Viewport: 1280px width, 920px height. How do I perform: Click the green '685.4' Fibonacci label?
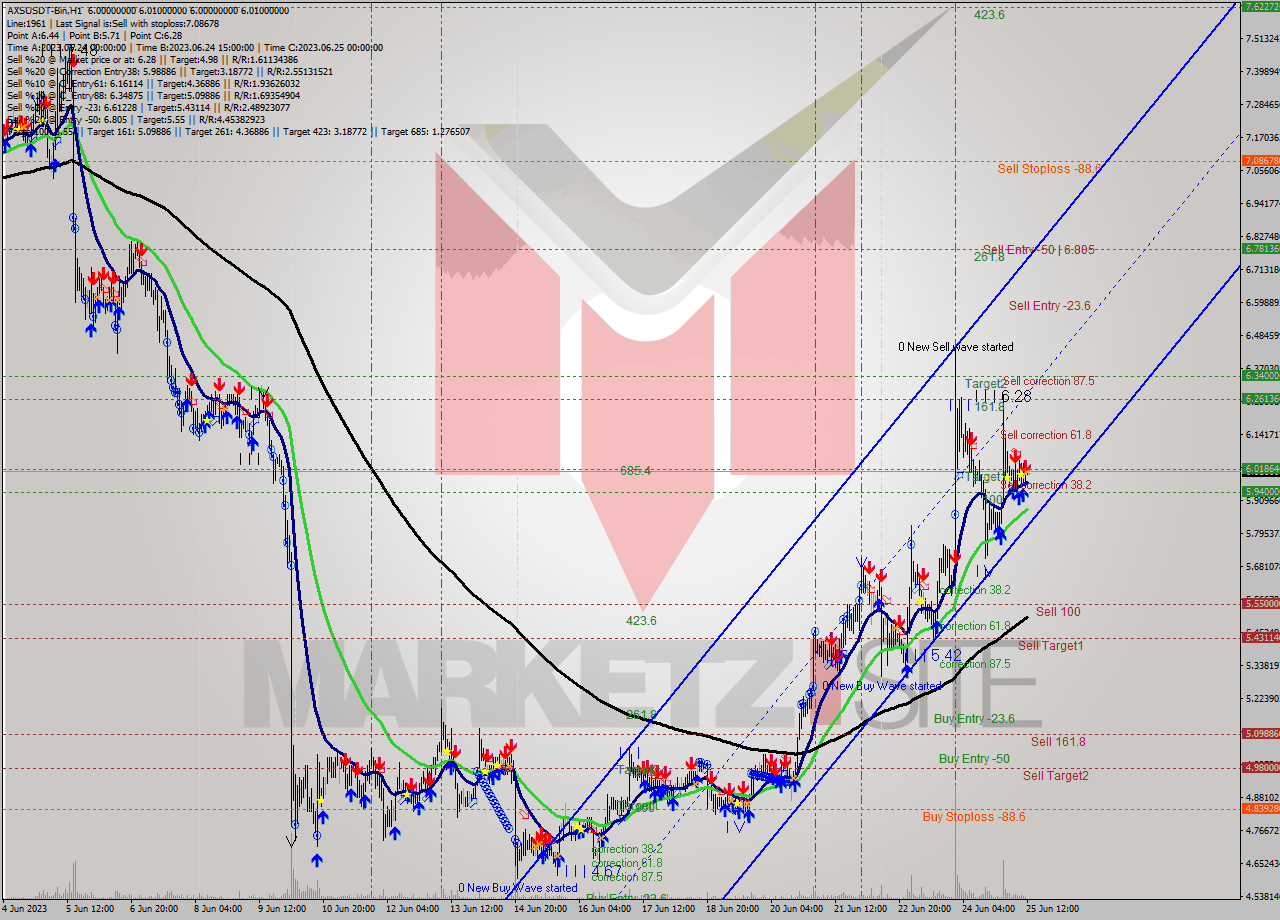coord(636,470)
